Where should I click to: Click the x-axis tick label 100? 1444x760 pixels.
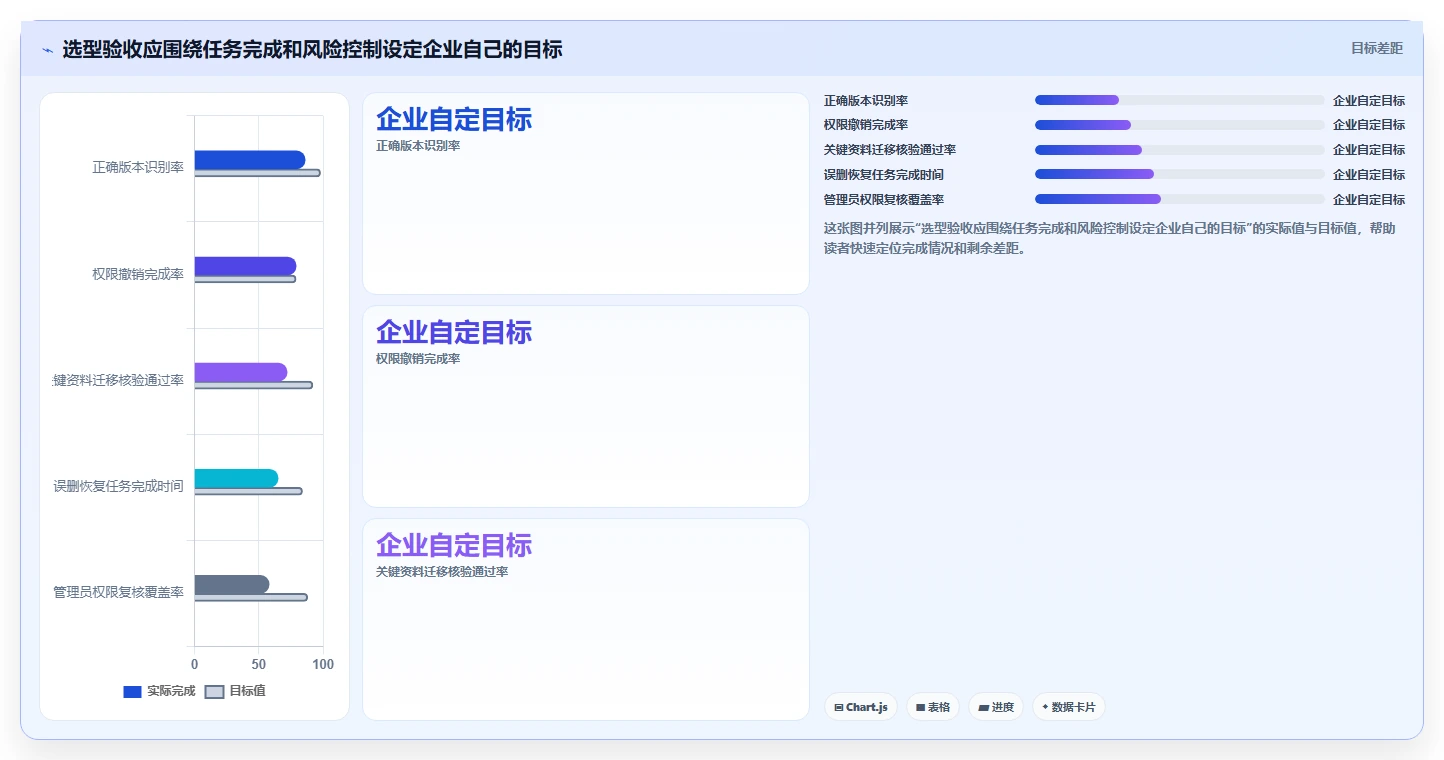(323, 664)
